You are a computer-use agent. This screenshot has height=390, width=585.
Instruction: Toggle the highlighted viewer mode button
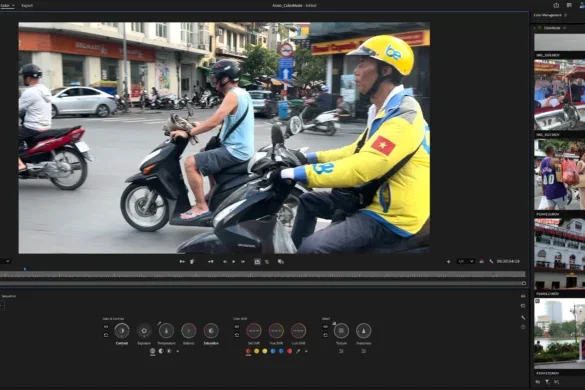point(257,262)
